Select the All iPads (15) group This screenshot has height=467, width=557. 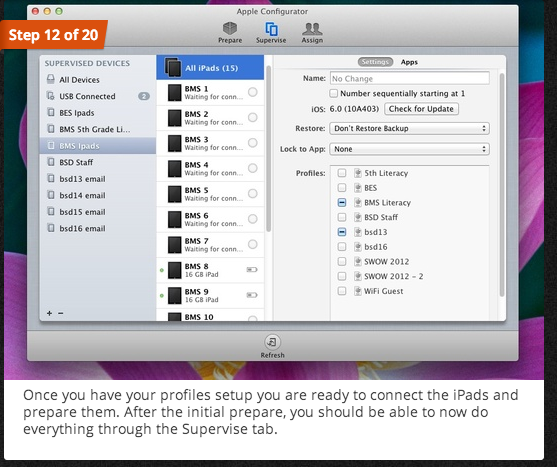(210, 67)
